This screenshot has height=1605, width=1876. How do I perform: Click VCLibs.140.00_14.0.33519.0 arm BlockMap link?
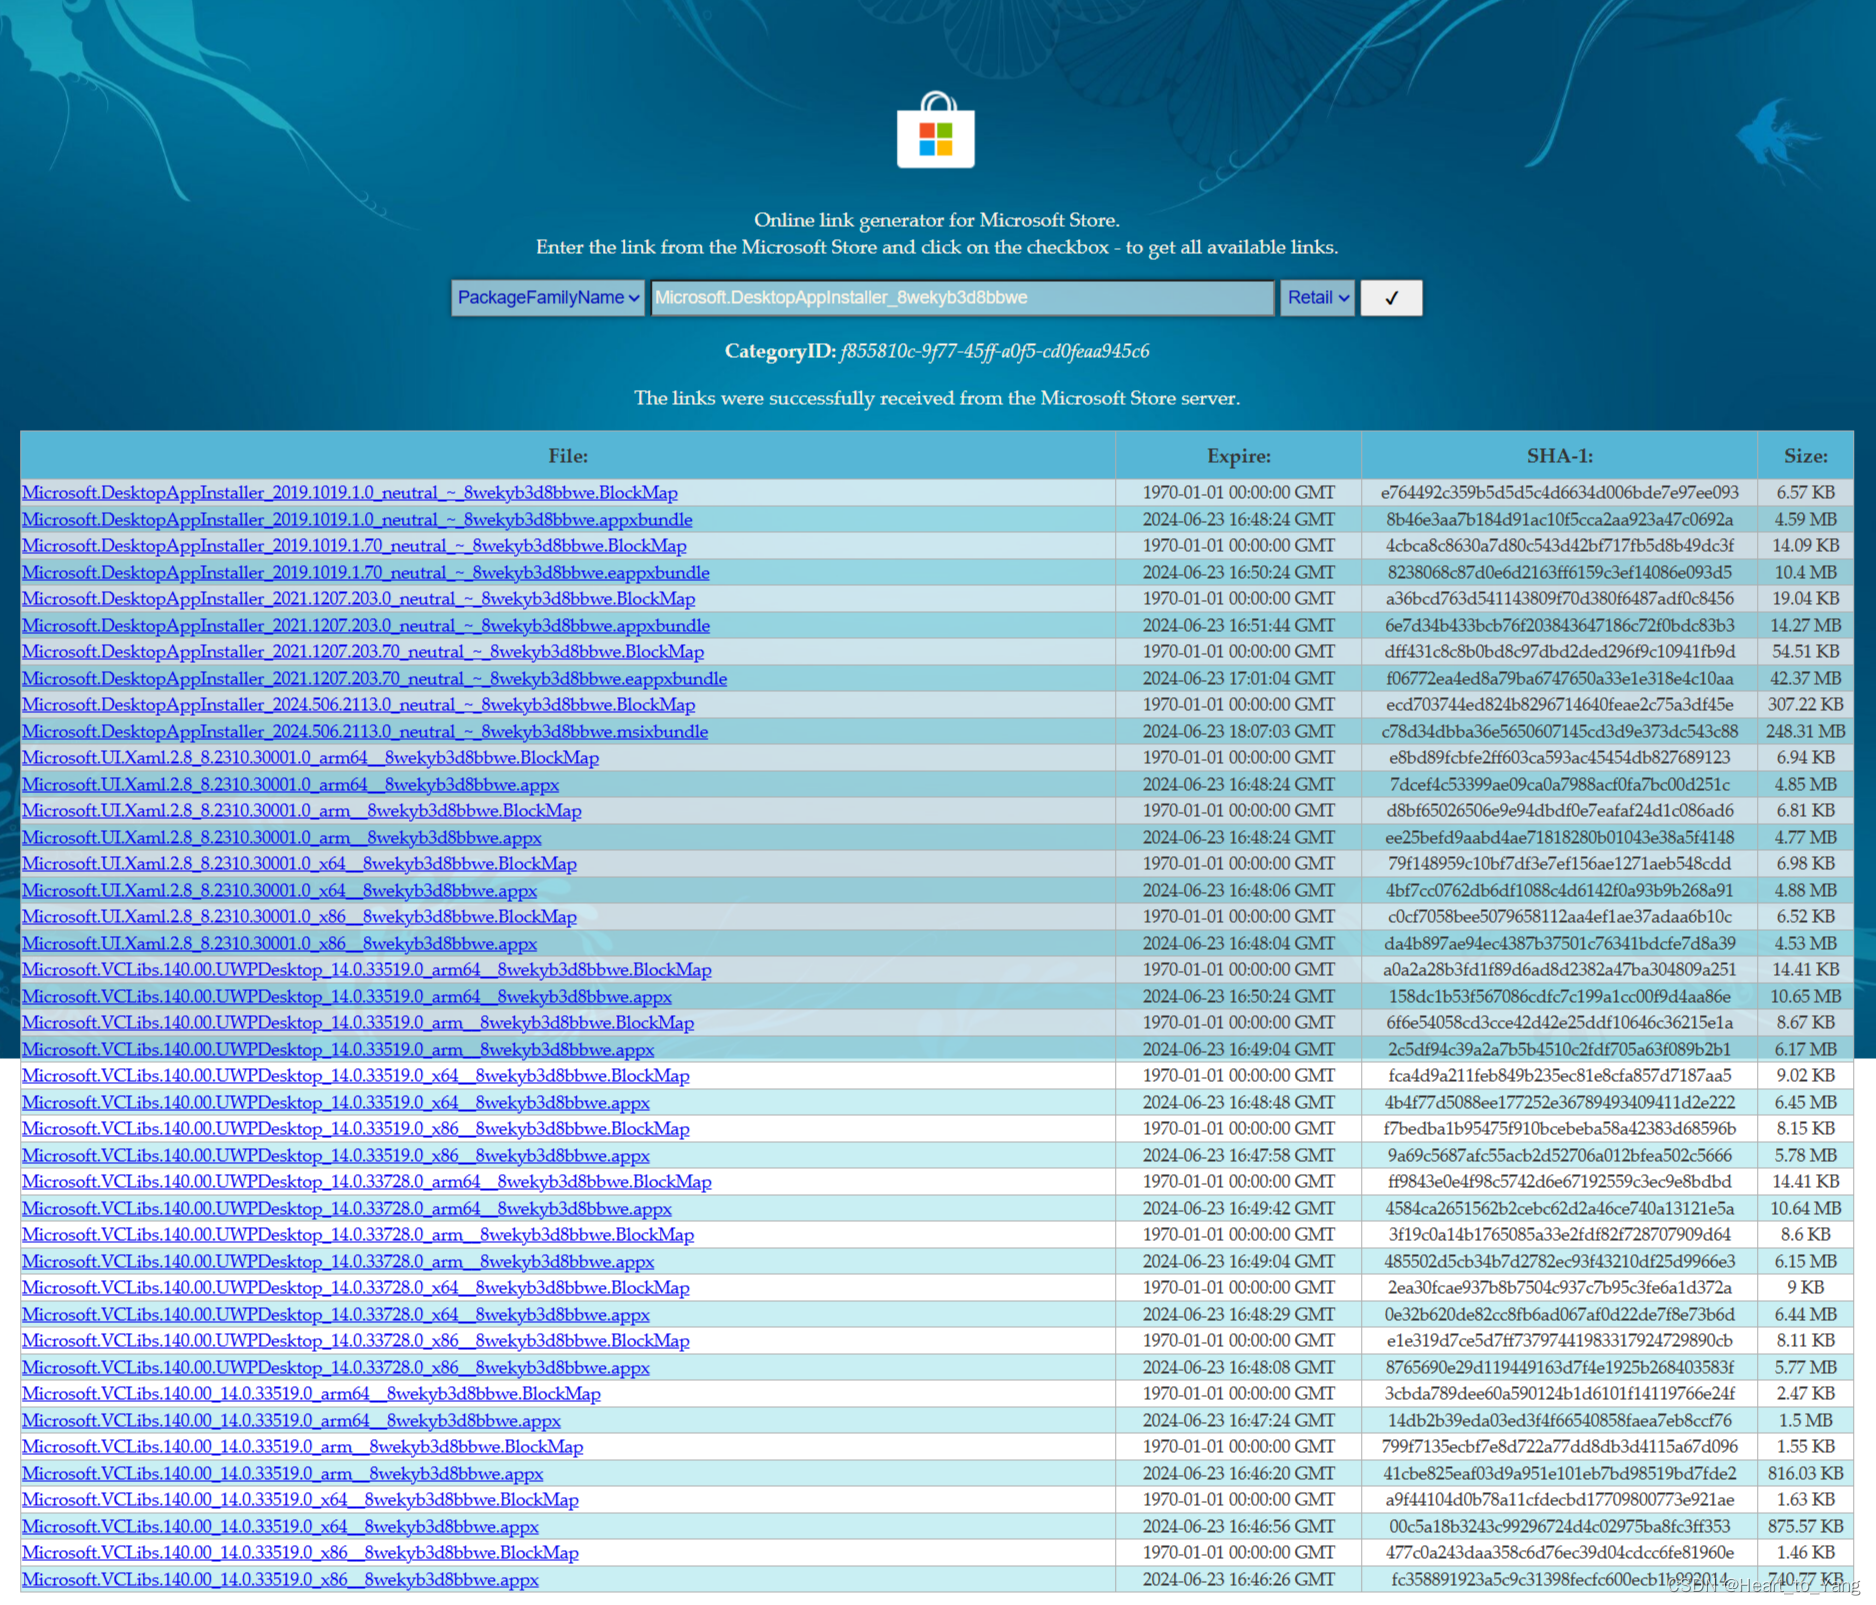coord(303,1447)
